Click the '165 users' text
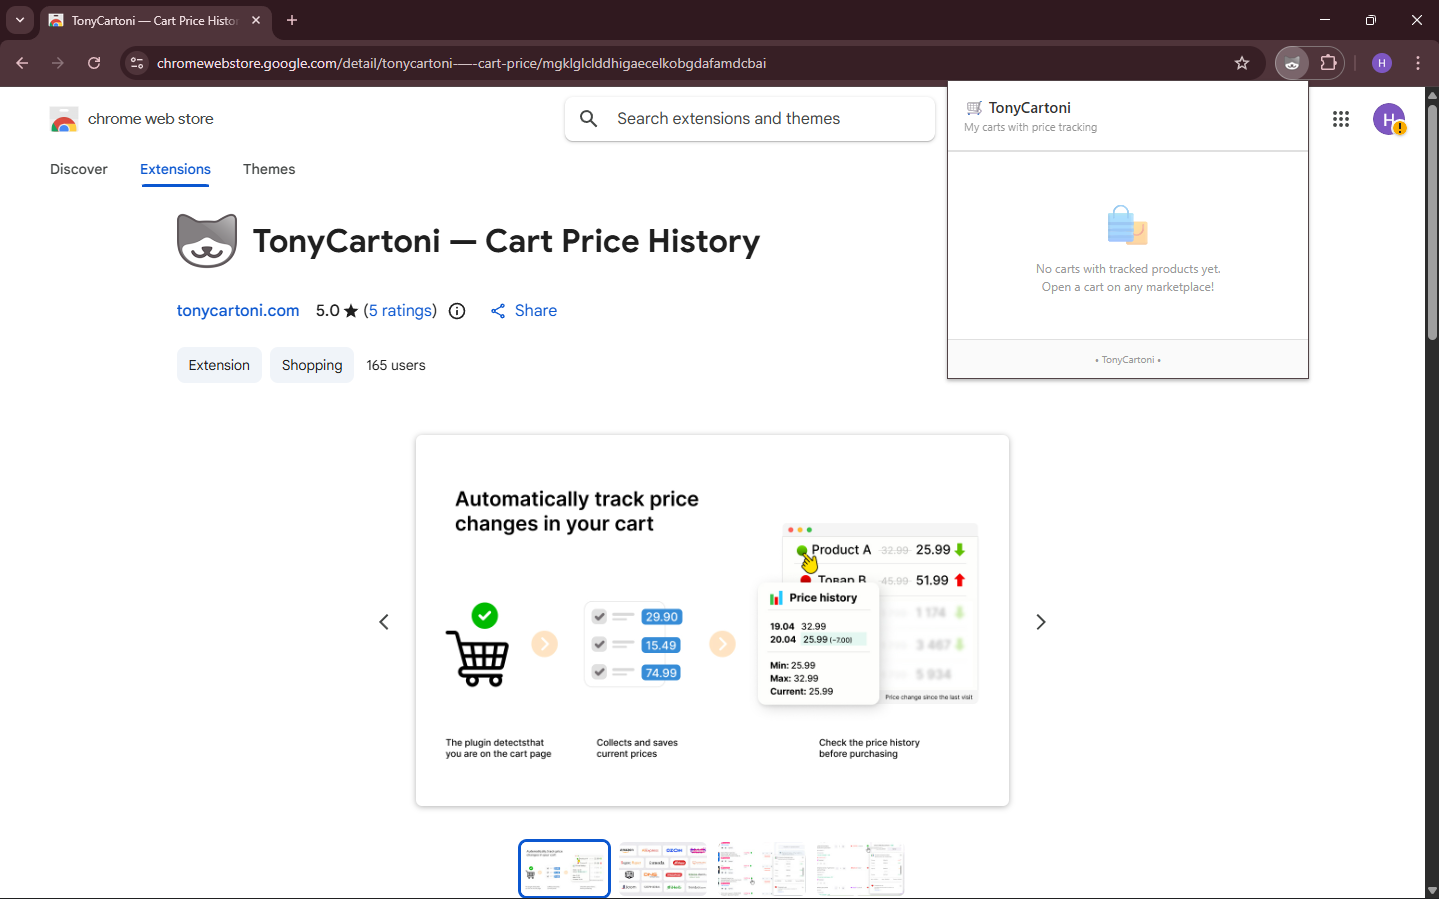1439x899 pixels. 396,365
